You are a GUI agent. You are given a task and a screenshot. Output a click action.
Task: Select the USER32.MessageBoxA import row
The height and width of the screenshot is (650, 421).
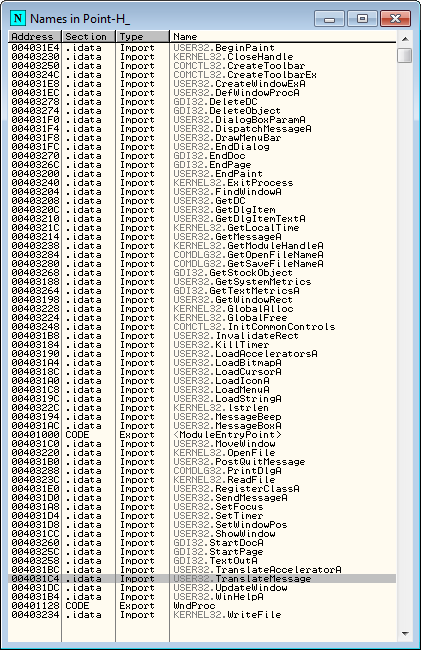202,426
